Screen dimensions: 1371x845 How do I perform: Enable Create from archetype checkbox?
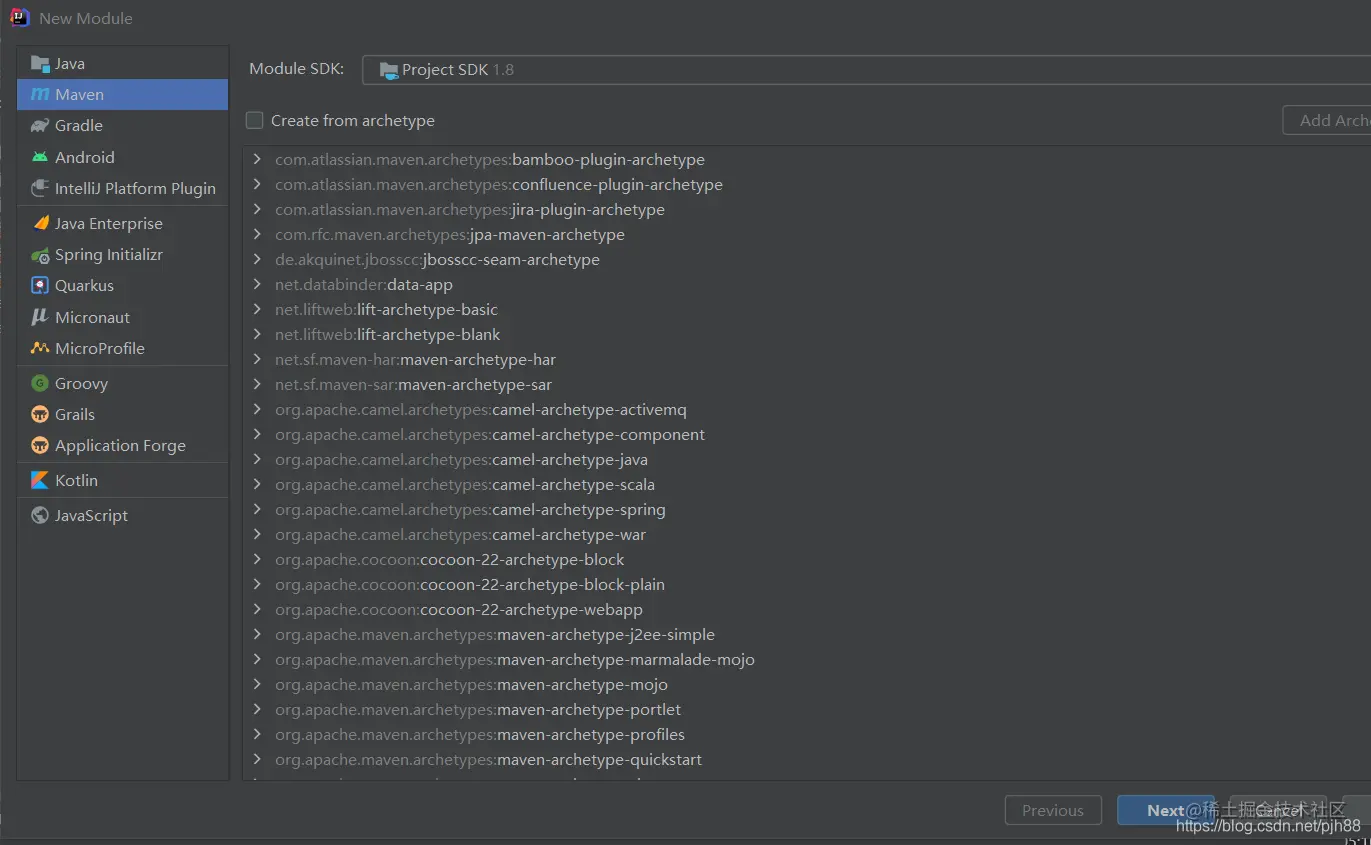point(255,120)
